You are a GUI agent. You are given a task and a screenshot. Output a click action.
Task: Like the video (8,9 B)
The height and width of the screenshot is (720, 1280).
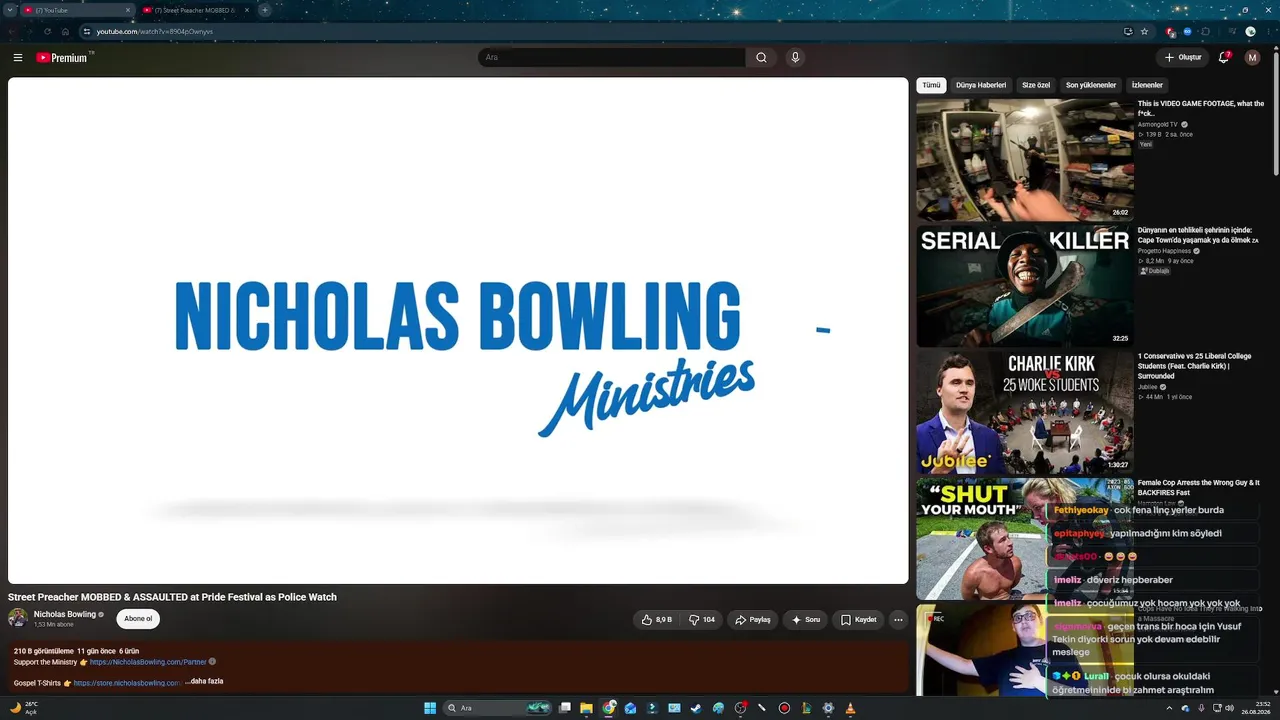point(656,620)
